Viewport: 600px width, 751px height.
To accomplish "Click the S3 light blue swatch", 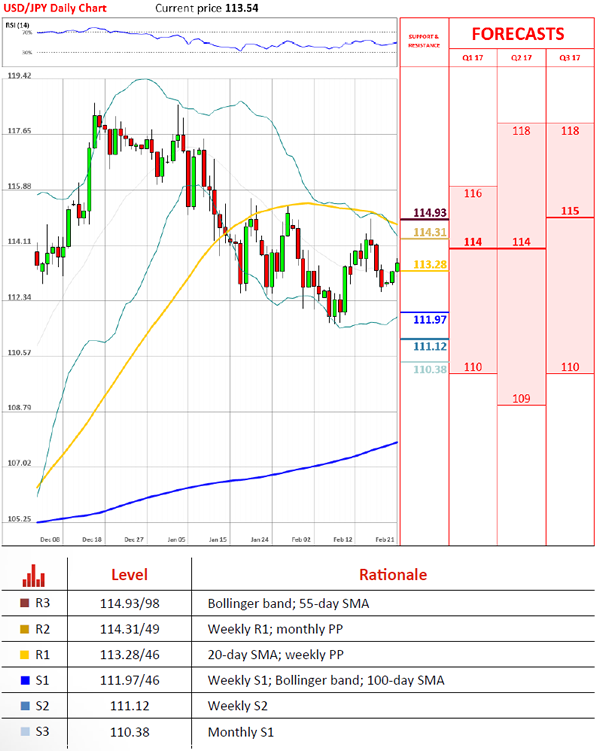I will [x=25, y=732].
